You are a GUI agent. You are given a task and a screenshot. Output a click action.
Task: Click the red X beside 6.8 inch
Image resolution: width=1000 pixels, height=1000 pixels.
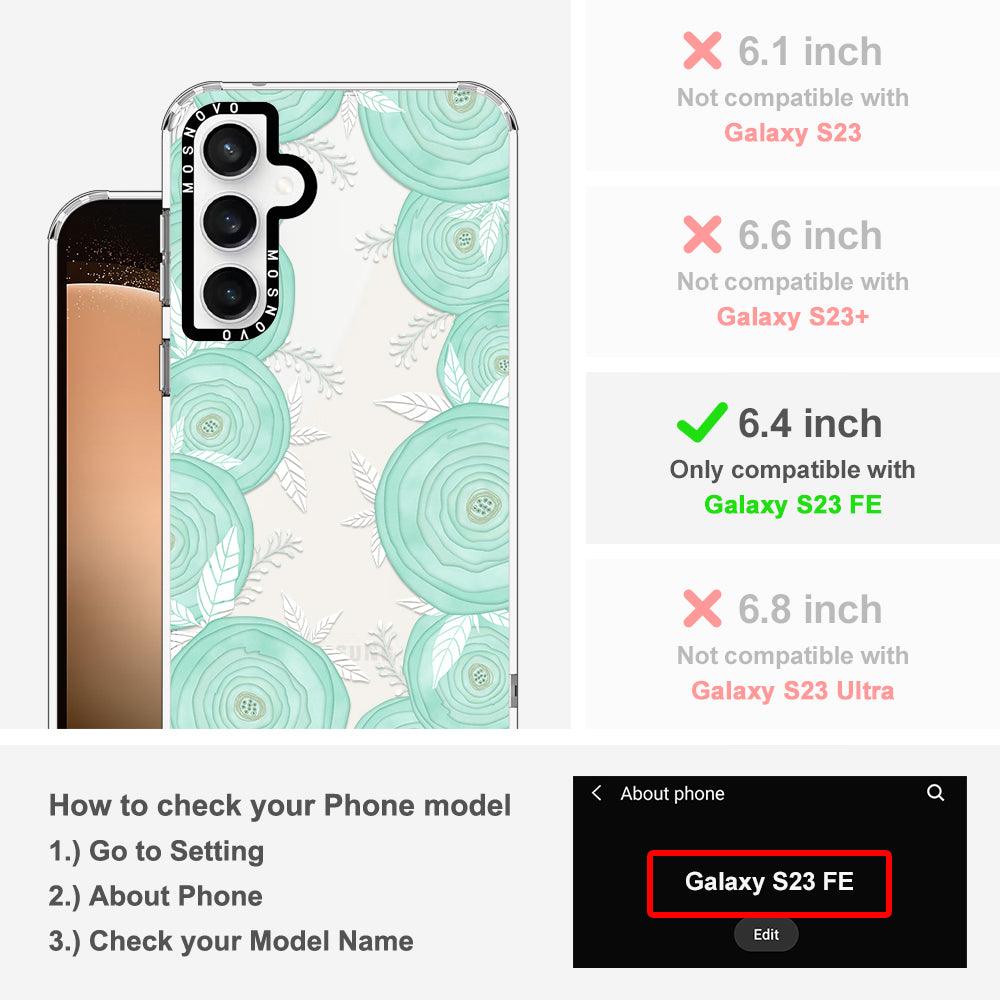[702, 608]
